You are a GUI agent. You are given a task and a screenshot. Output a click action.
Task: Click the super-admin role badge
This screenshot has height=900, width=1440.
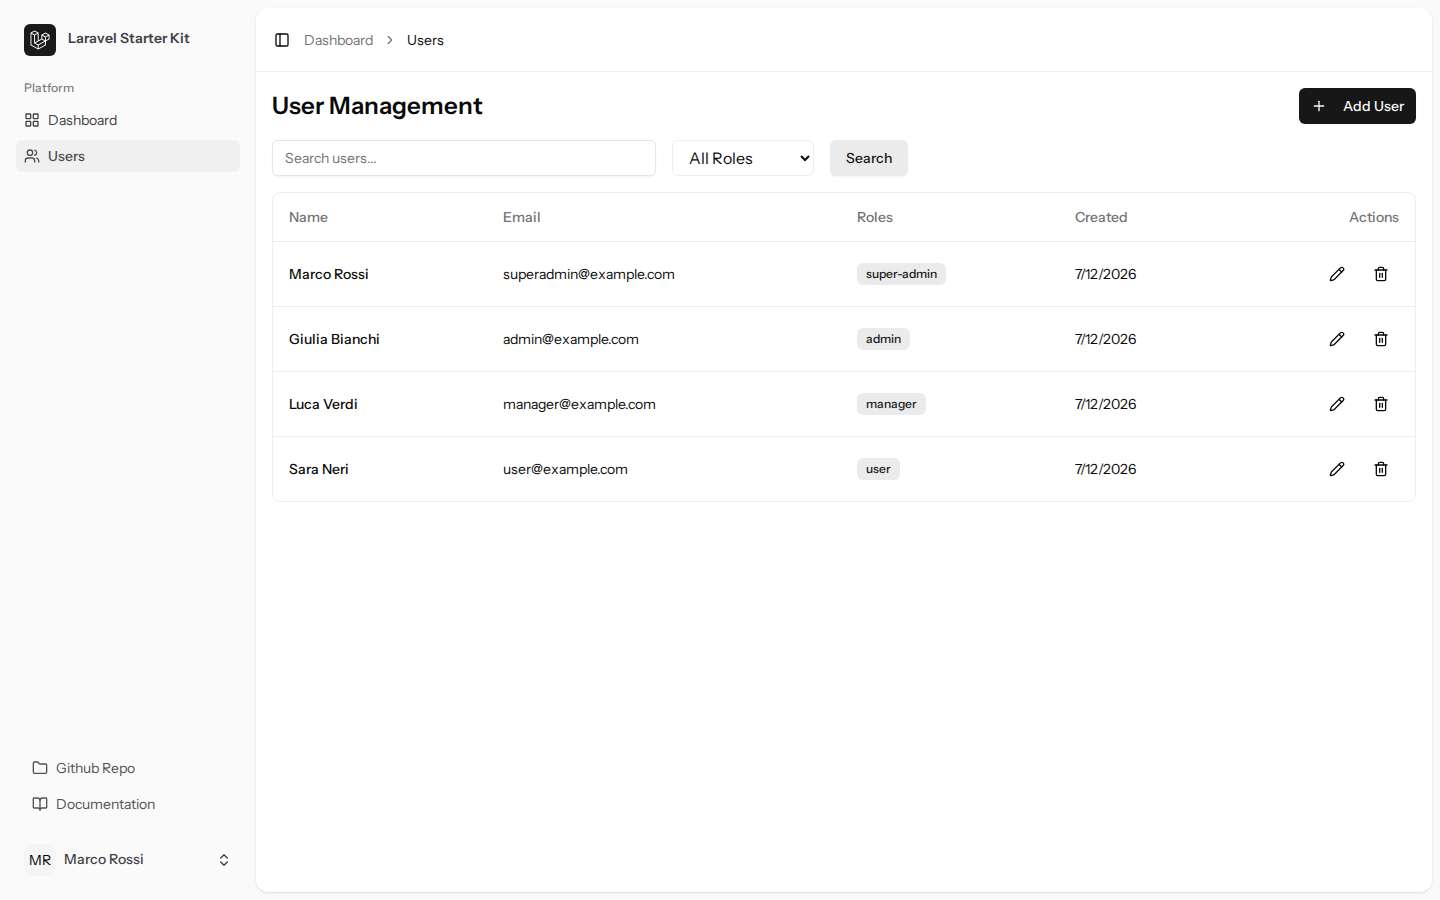pyautogui.click(x=901, y=274)
